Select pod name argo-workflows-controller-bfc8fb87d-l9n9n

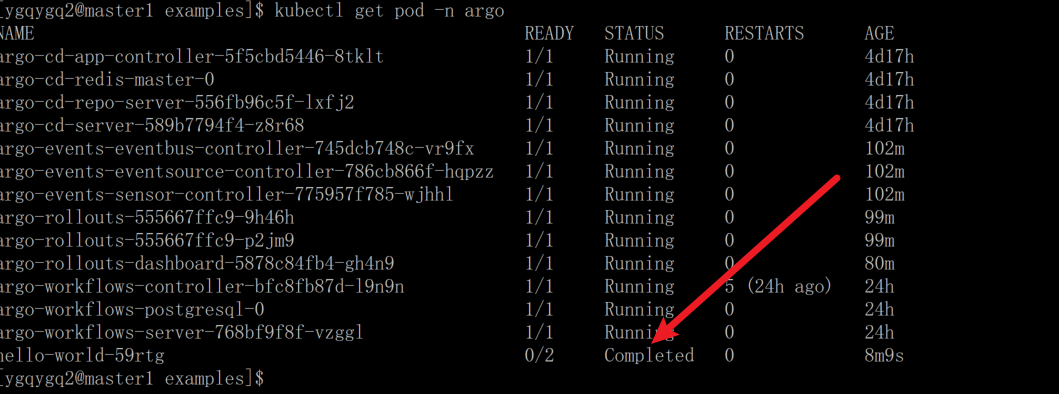click(x=202, y=287)
